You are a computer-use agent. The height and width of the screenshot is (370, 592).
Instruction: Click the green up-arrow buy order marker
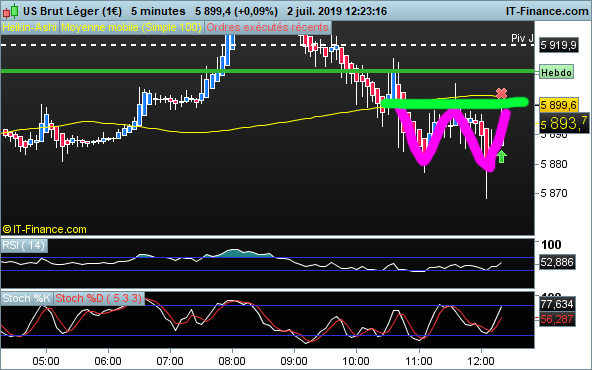[x=501, y=156]
